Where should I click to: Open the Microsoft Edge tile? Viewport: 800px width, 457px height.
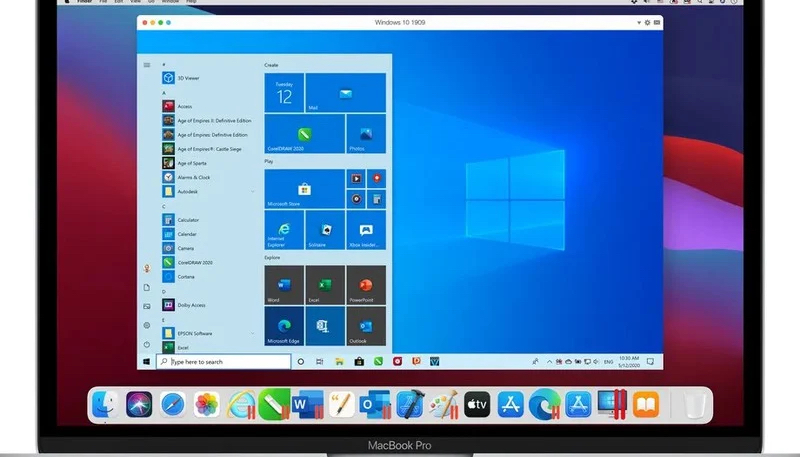coord(284,326)
